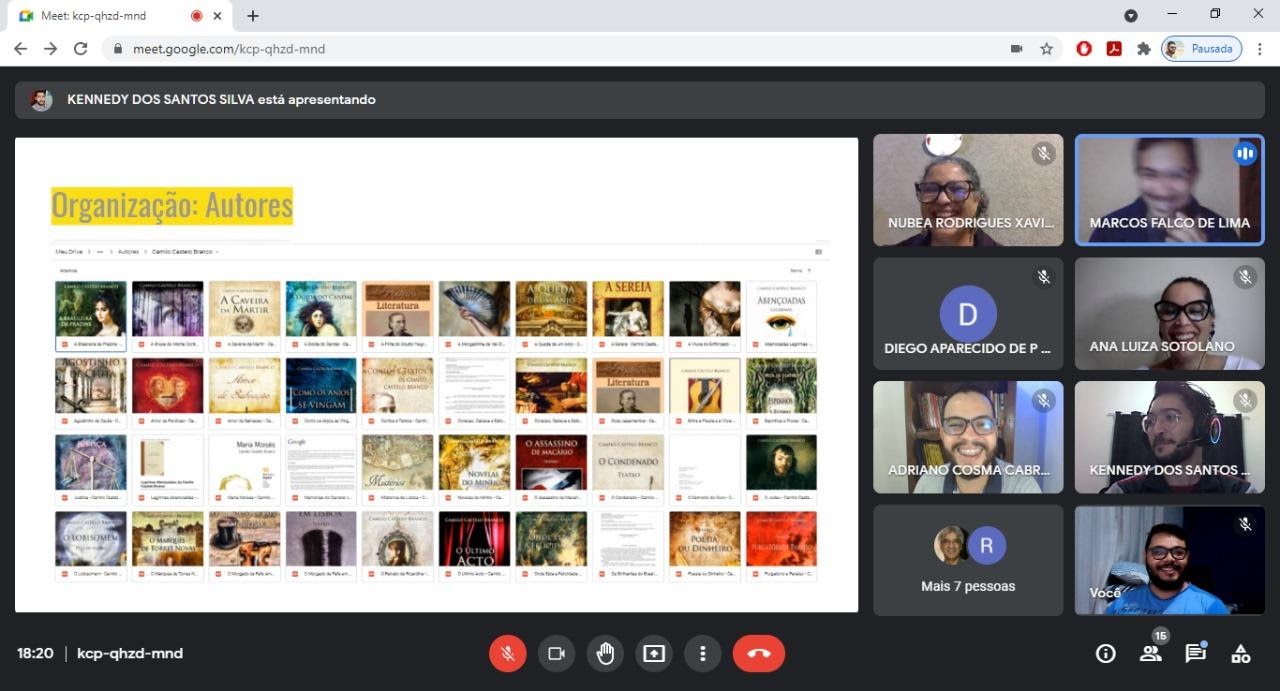Click the browser back arrow
The image size is (1280, 691).
click(x=20, y=48)
